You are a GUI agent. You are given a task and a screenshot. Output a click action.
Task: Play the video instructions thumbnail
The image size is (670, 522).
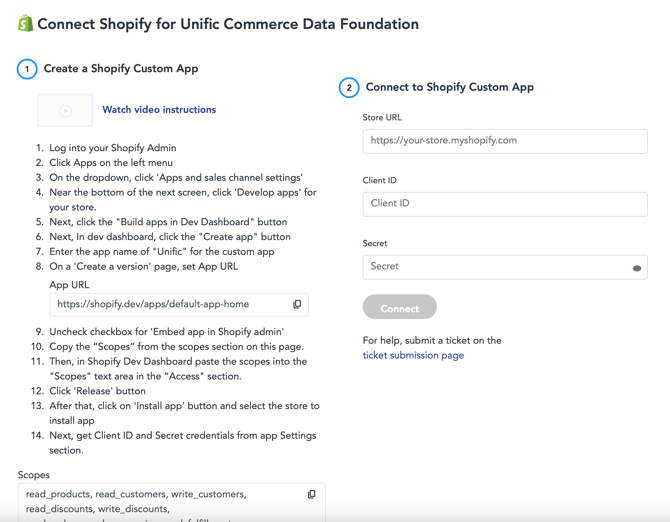click(x=65, y=111)
